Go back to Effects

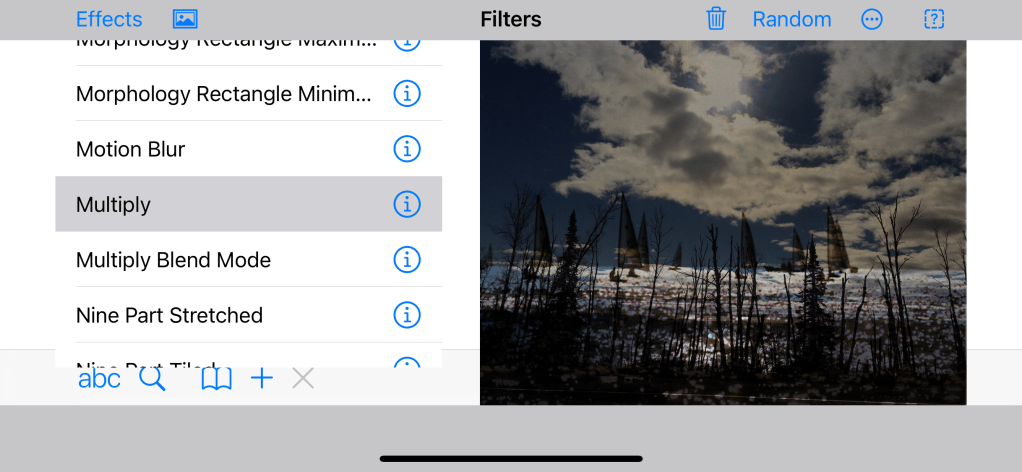109,20
